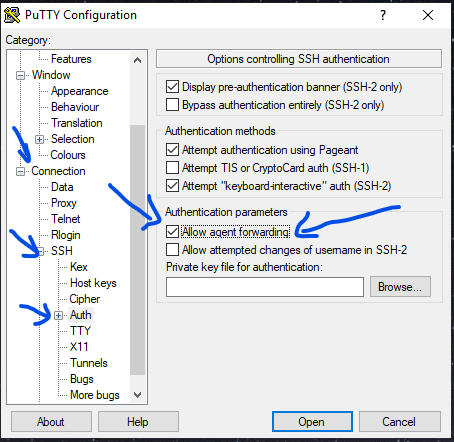Viewport: 454px width, 442px height.
Task: Toggle Attempt authentication using Pageant
Action: [172, 150]
